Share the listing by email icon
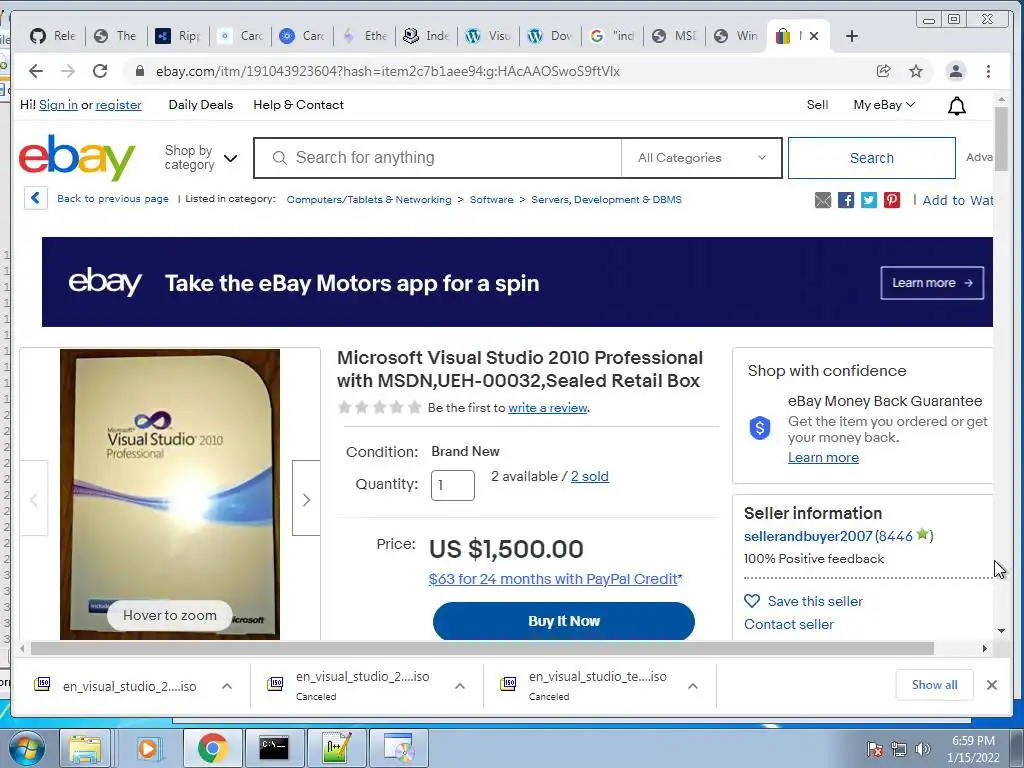Image resolution: width=1024 pixels, height=768 pixels. coord(823,200)
